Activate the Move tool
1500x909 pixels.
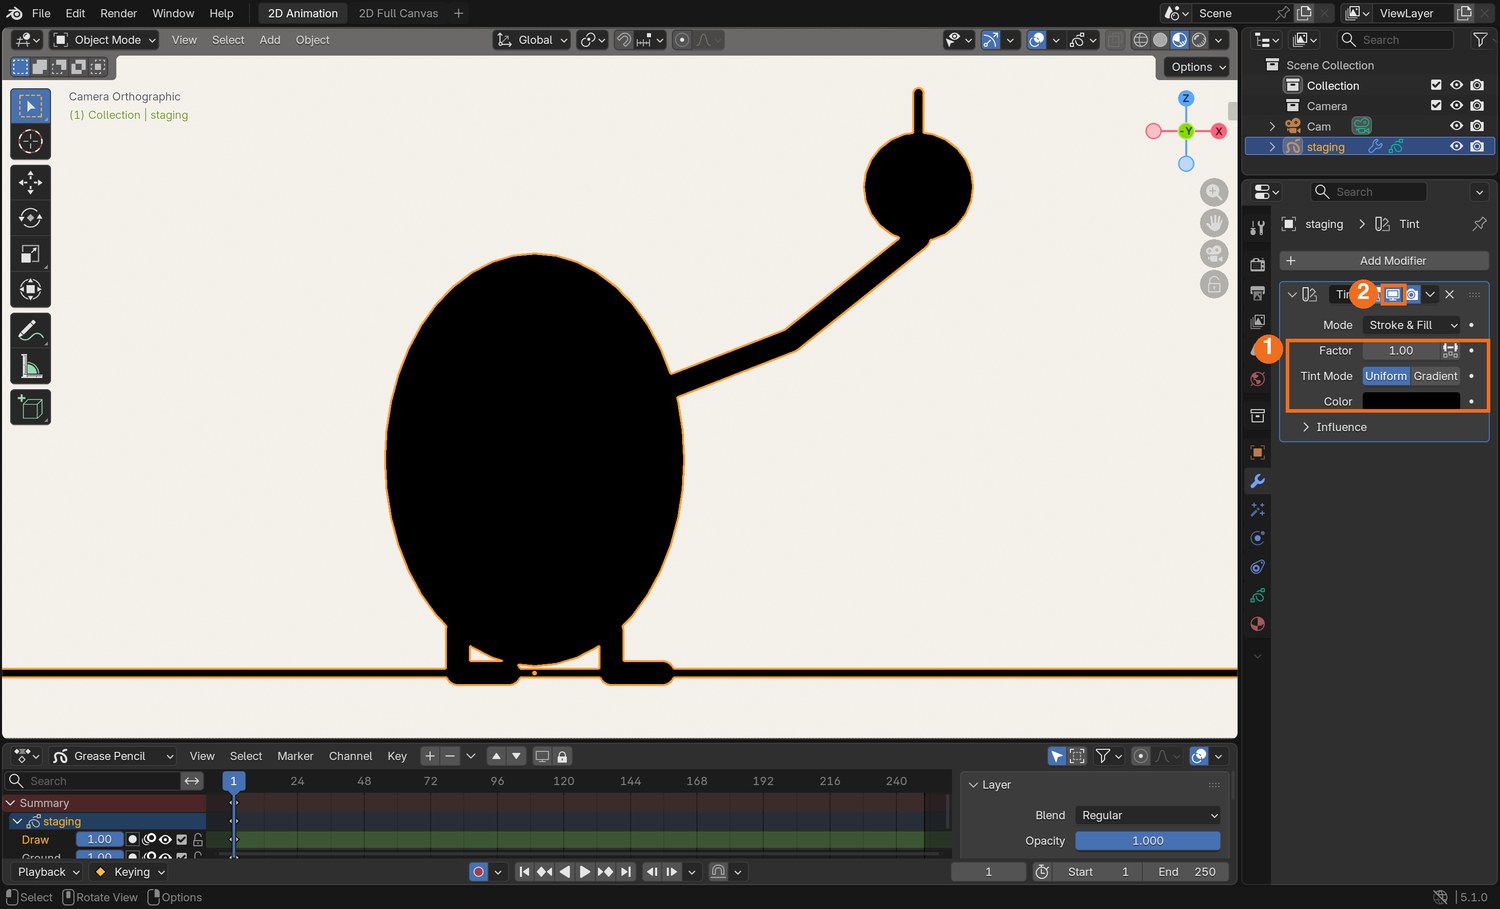click(x=31, y=182)
